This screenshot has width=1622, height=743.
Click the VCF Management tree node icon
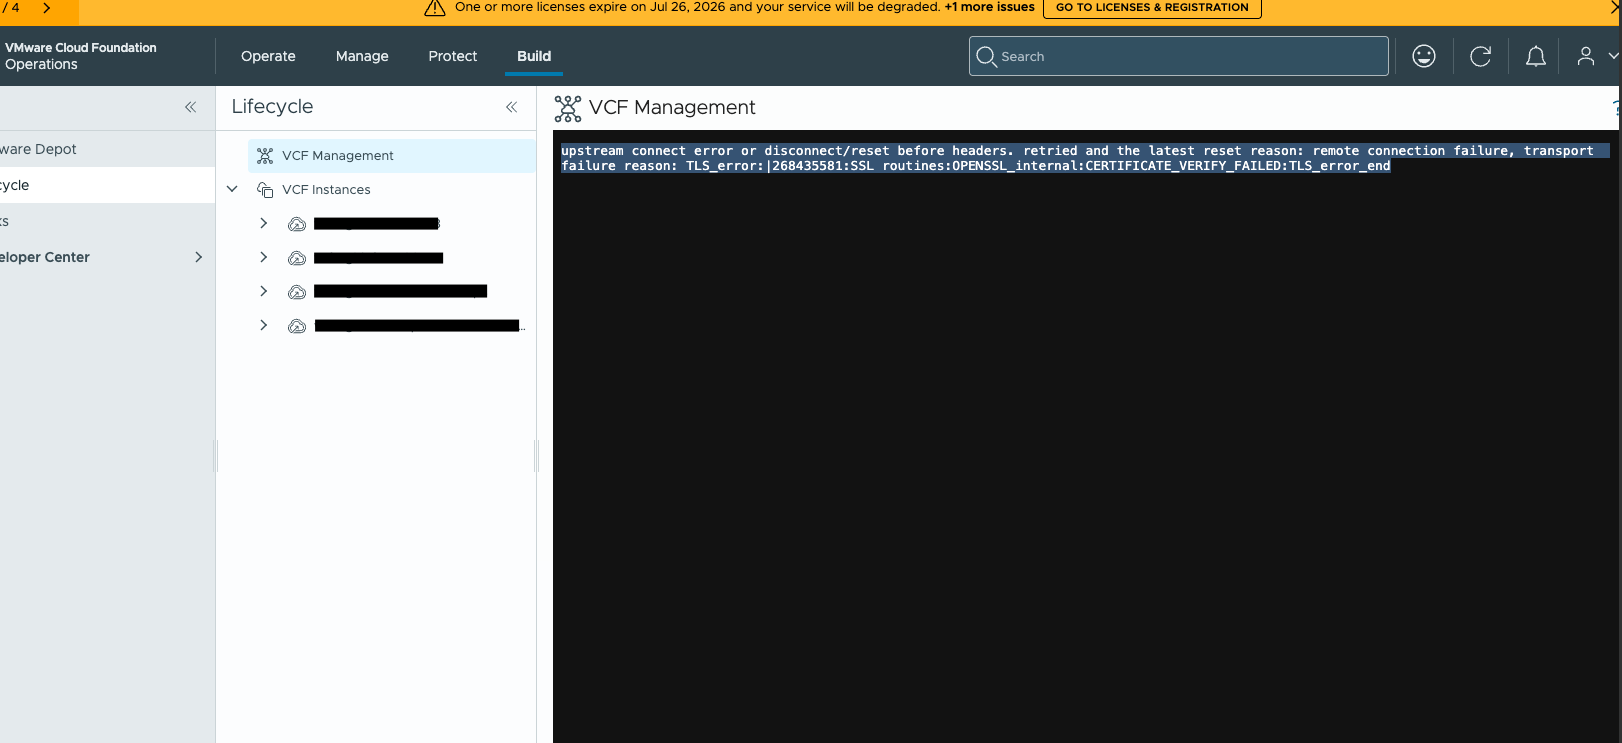(265, 156)
